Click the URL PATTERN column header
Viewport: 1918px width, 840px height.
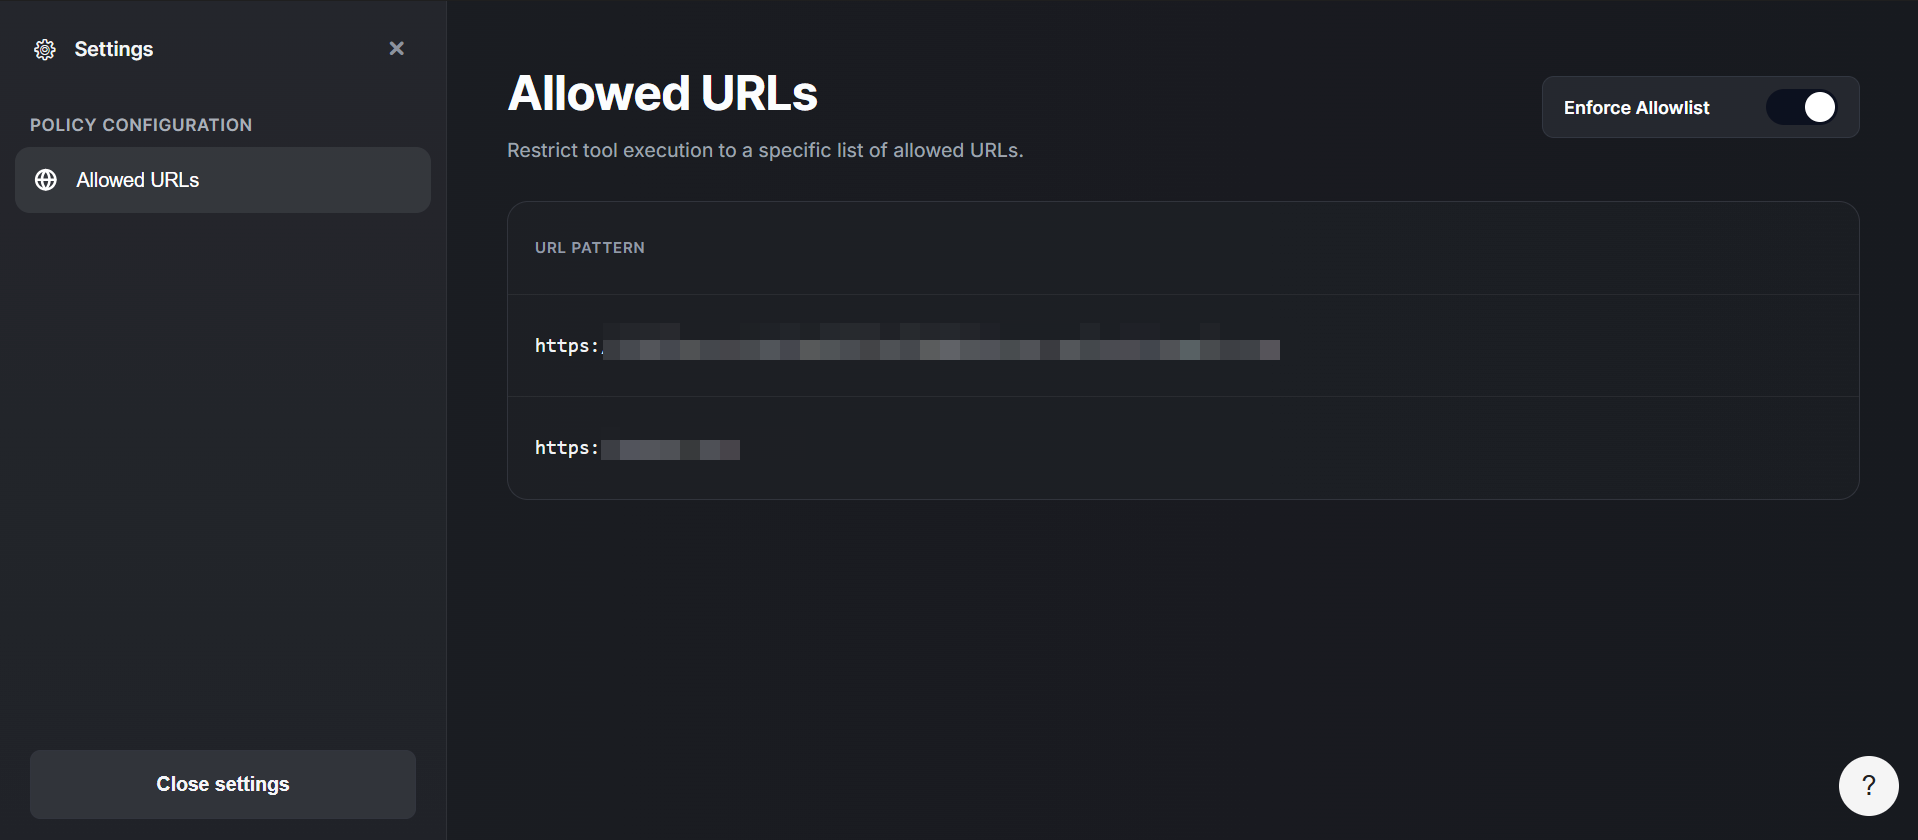pyautogui.click(x=590, y=248)
